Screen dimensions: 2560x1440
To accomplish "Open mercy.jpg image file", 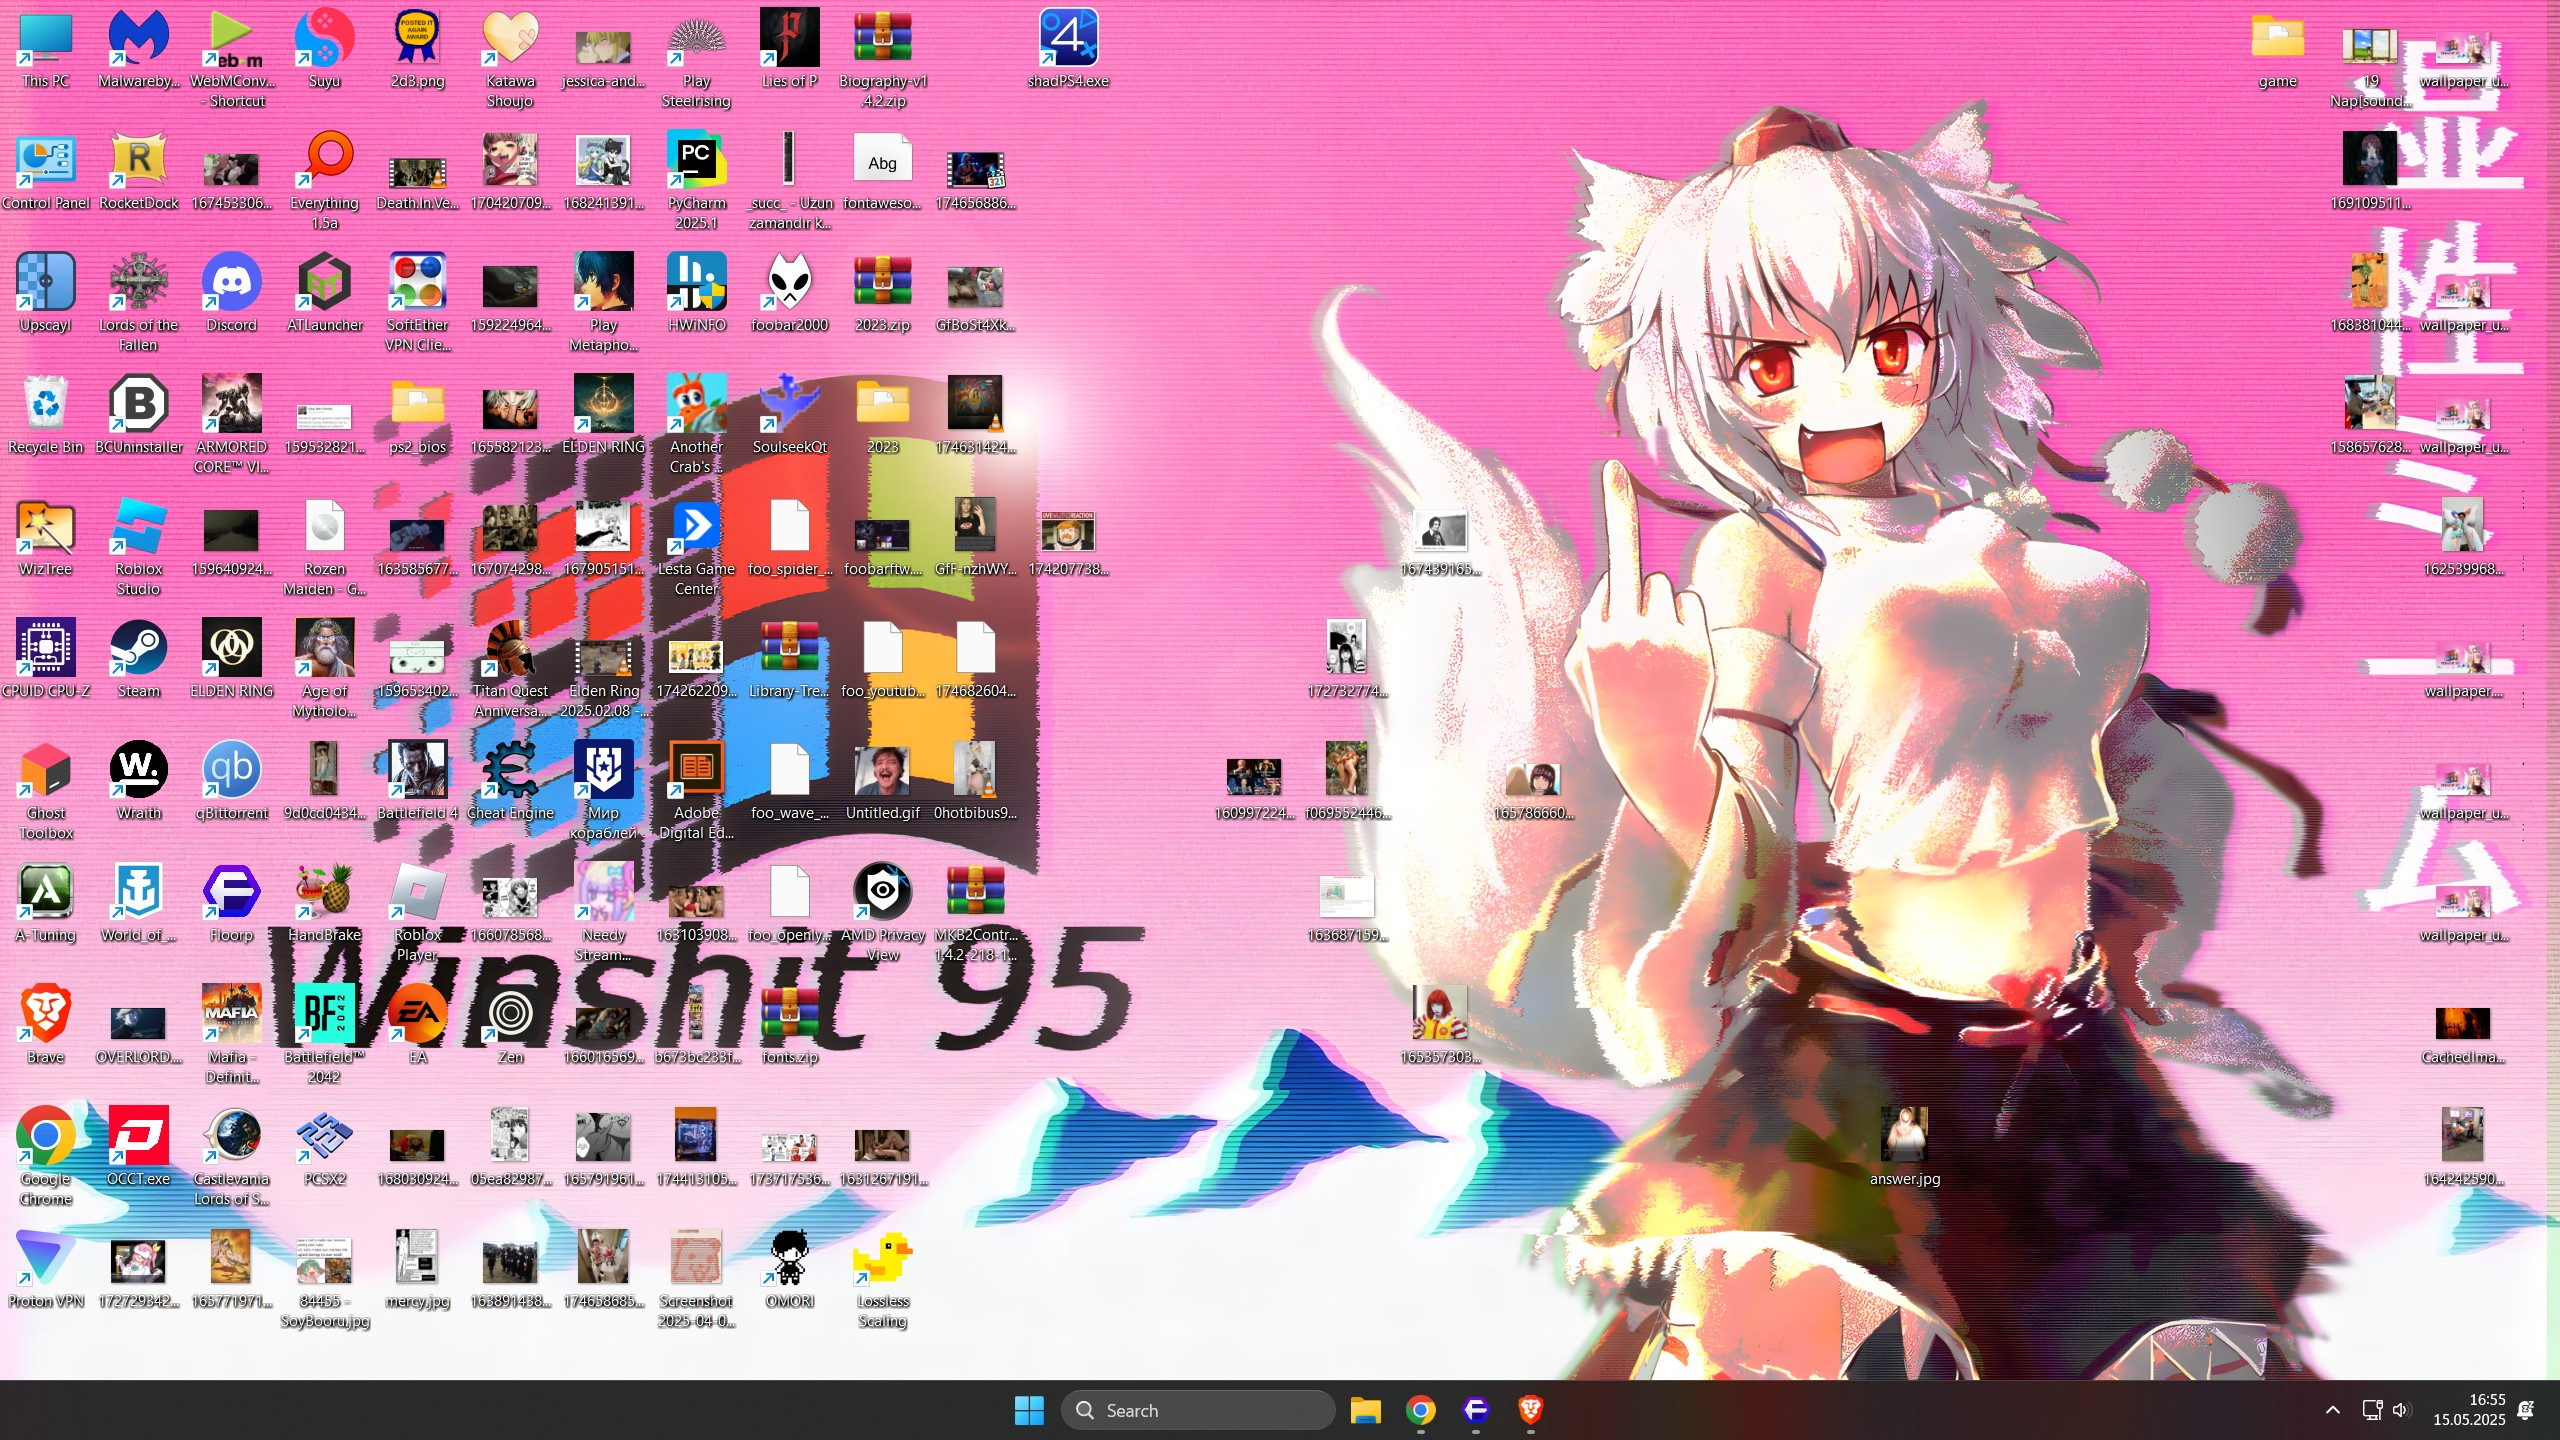I will pos(418,1270).
